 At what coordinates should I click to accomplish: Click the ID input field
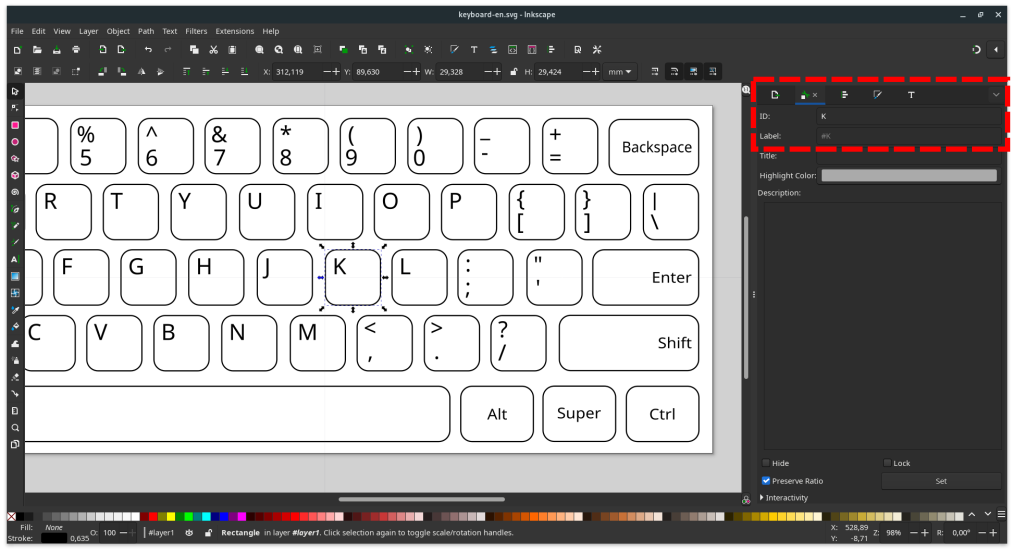tap(905, 116)
